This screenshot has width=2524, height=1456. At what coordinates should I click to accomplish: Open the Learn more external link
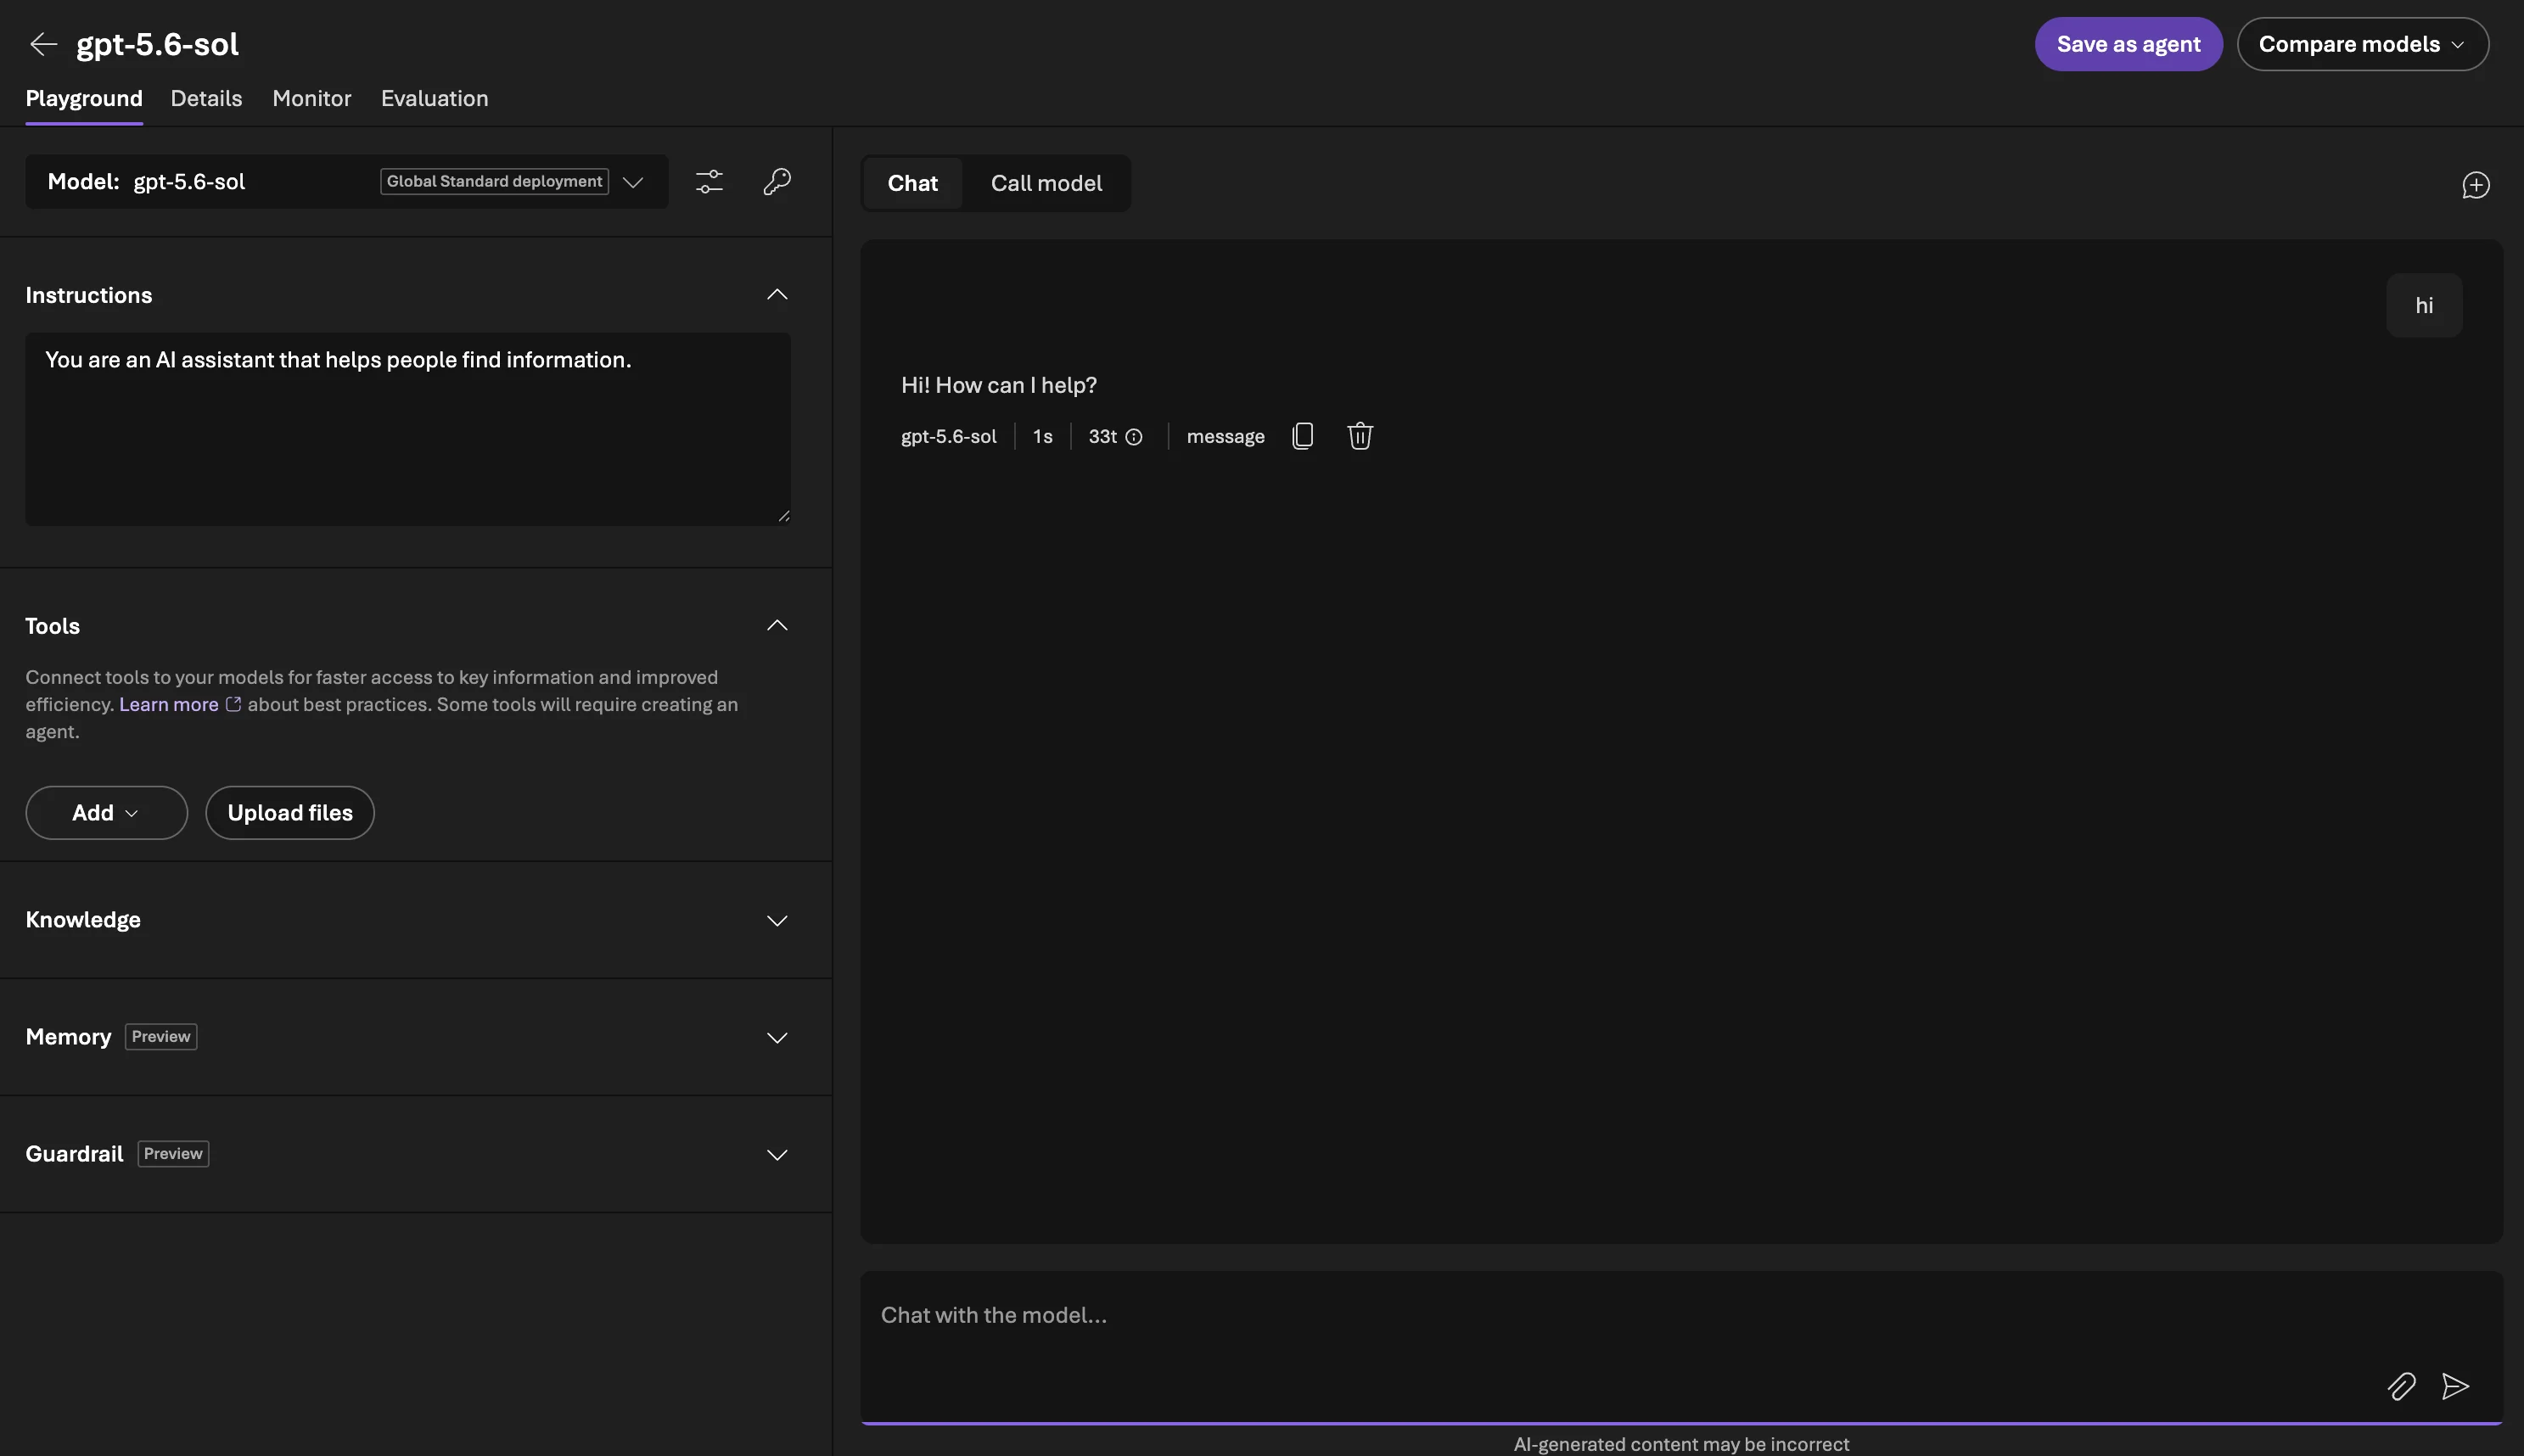tap(180, 704)
